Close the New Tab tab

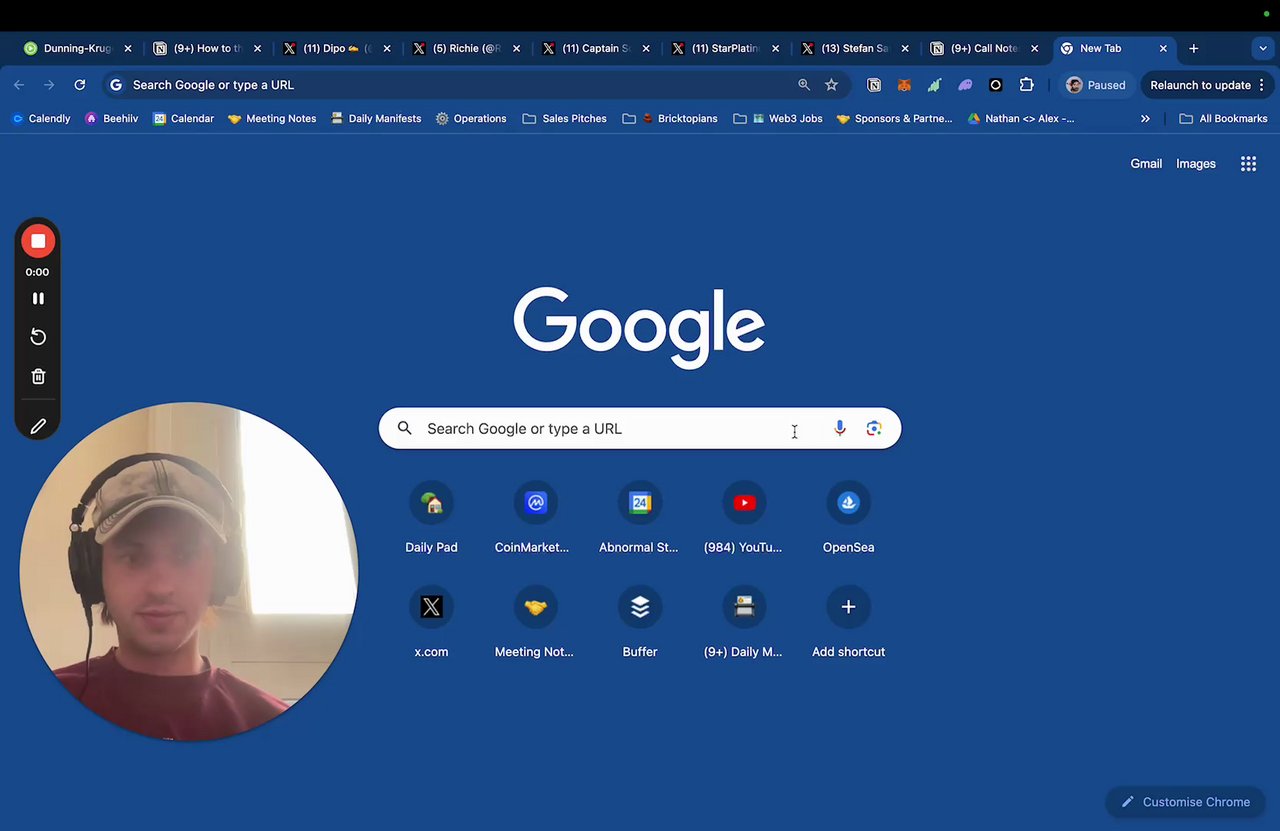pyautogui.click(x=1163, y=48)
